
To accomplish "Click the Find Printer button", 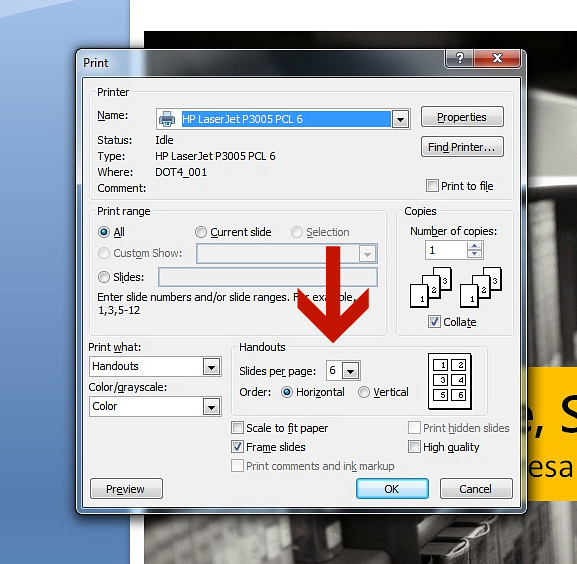I will tap(462, 147).
